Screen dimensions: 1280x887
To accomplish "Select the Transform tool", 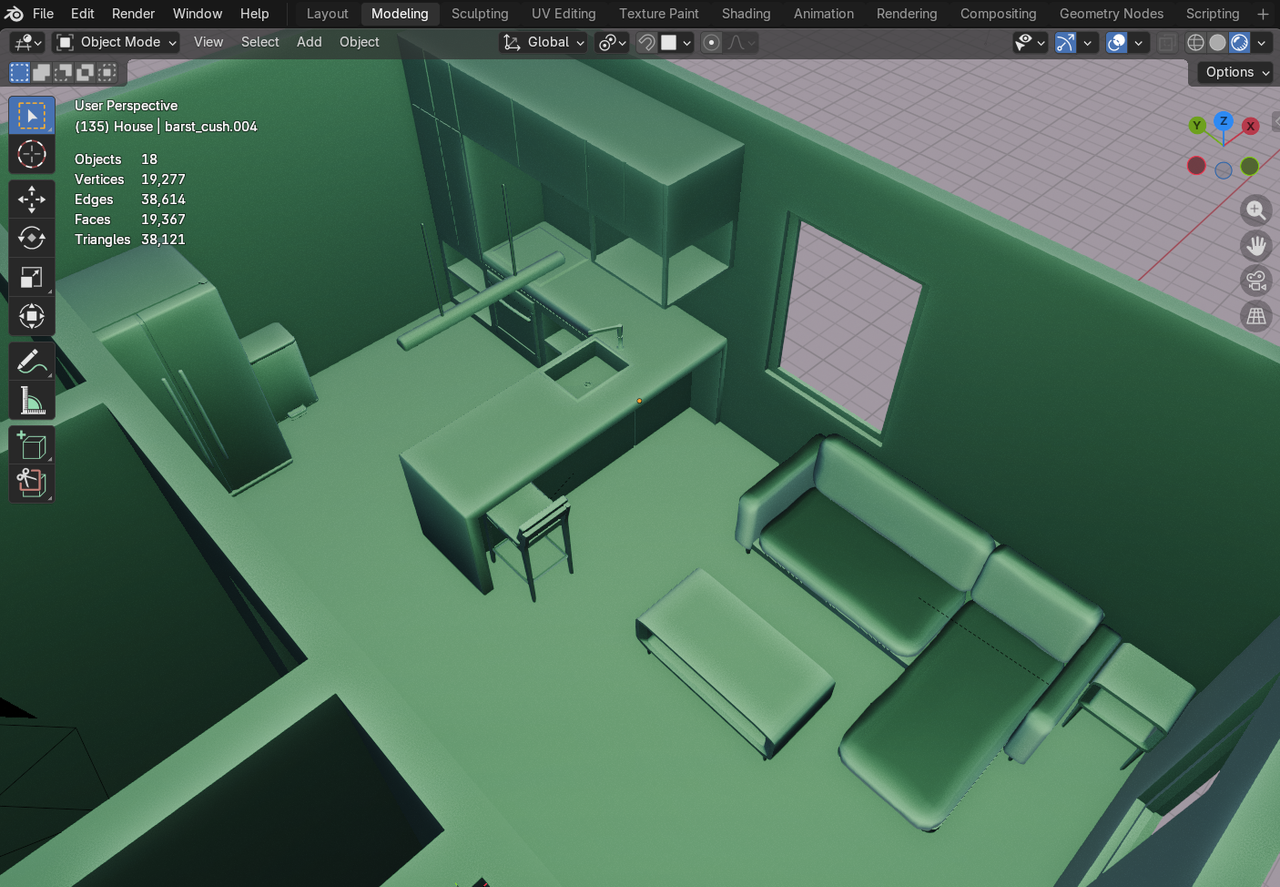I will [32, 317].
